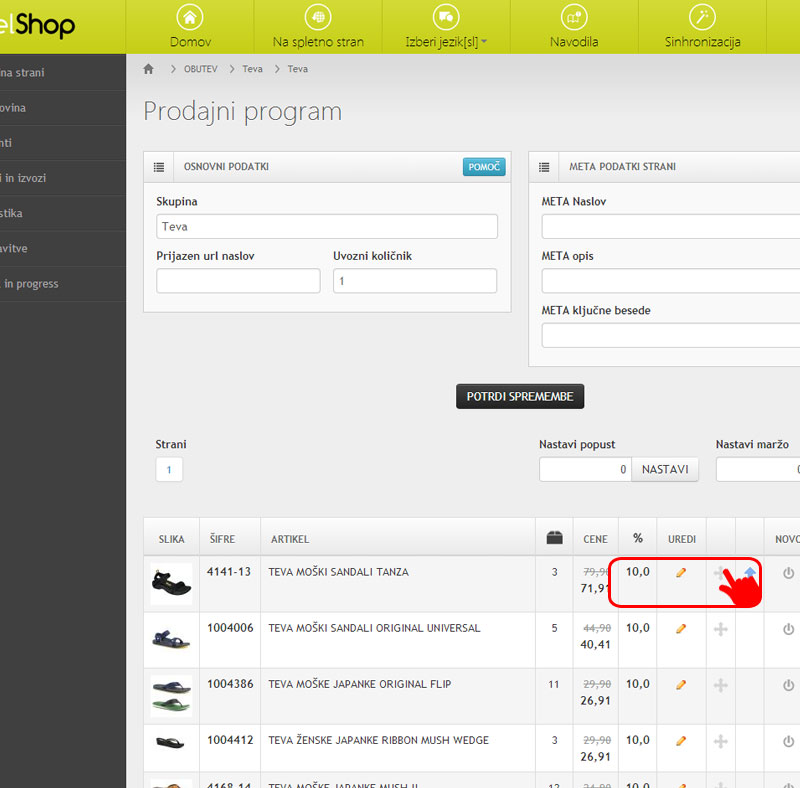Toggle power icon for RIBBON MUSH WEDGE row

788,742
